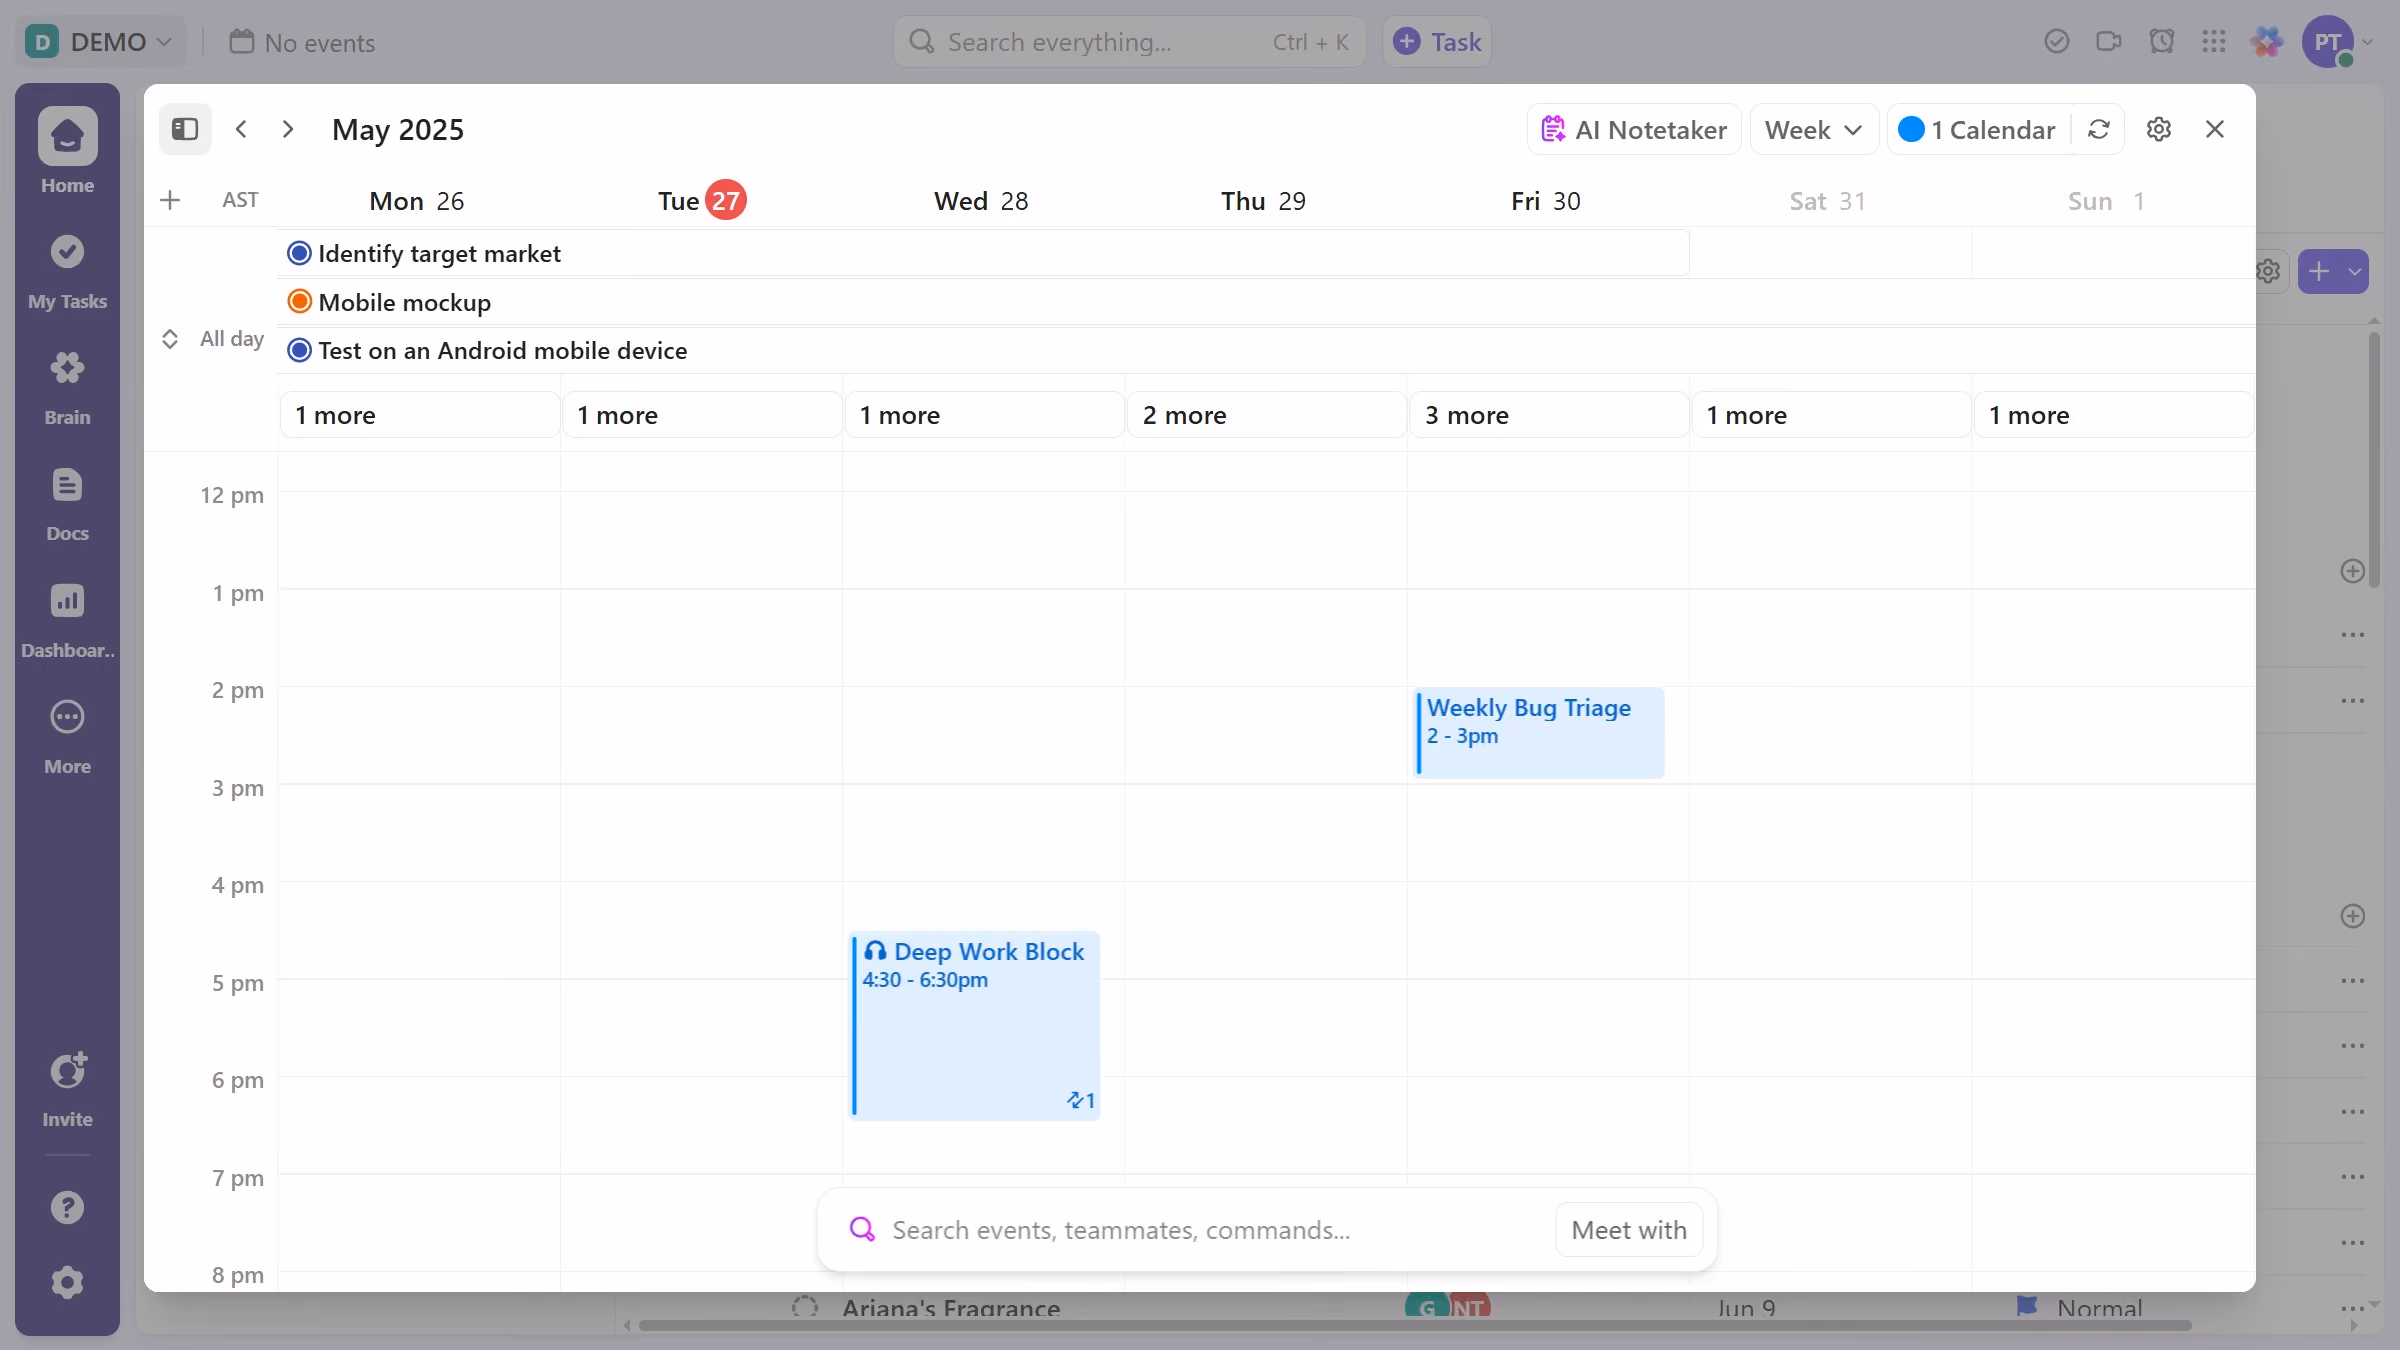Expand 2 more under Thu 29

tap(1267, 415)
